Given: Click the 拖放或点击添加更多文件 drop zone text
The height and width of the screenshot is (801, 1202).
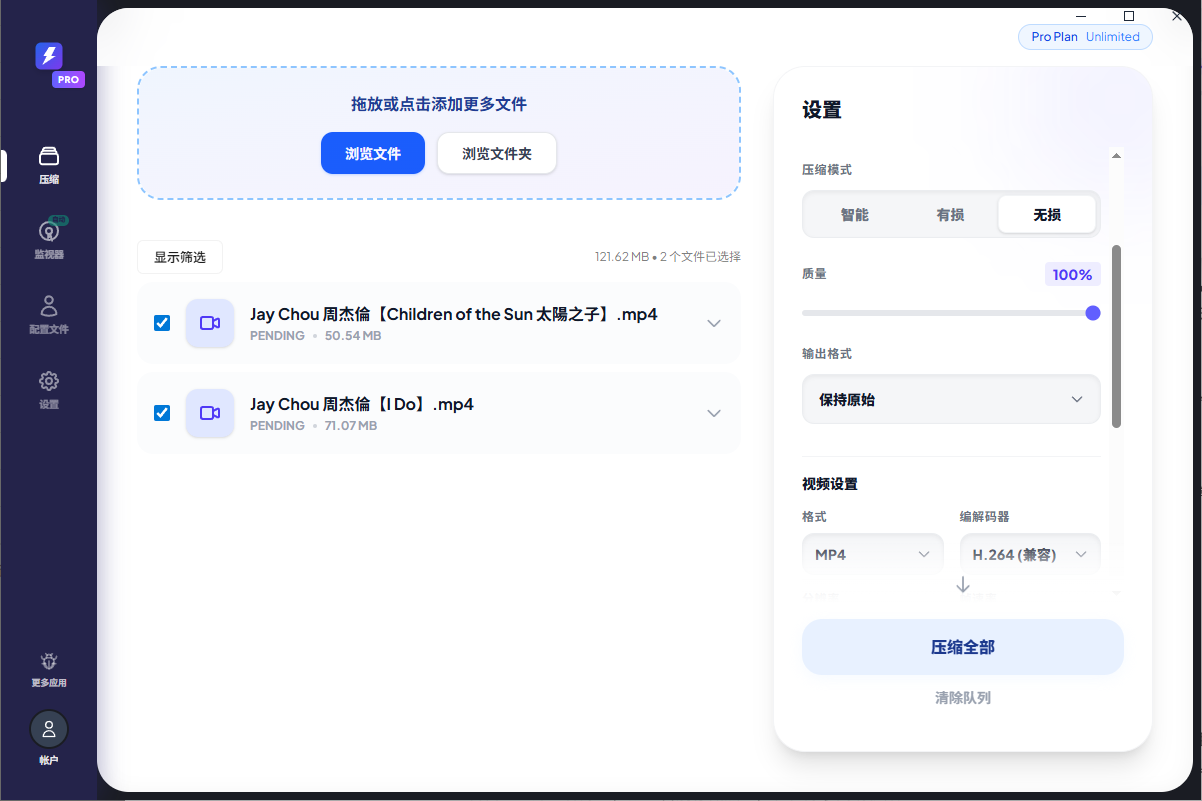Looking at the screenshot, I should pos(439,104).
